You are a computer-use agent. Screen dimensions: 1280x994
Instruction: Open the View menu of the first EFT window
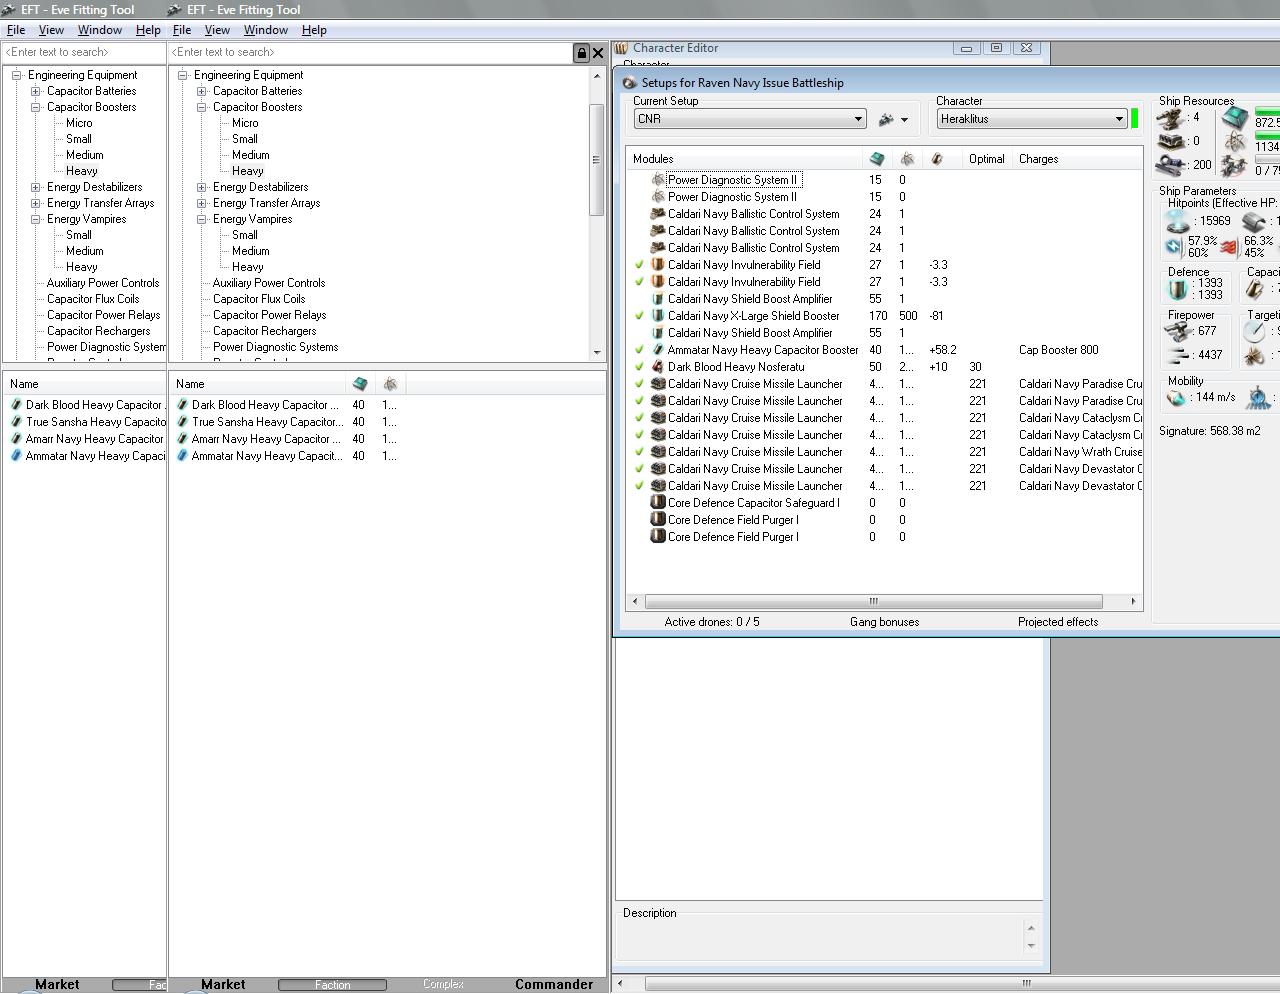(51, 30)
